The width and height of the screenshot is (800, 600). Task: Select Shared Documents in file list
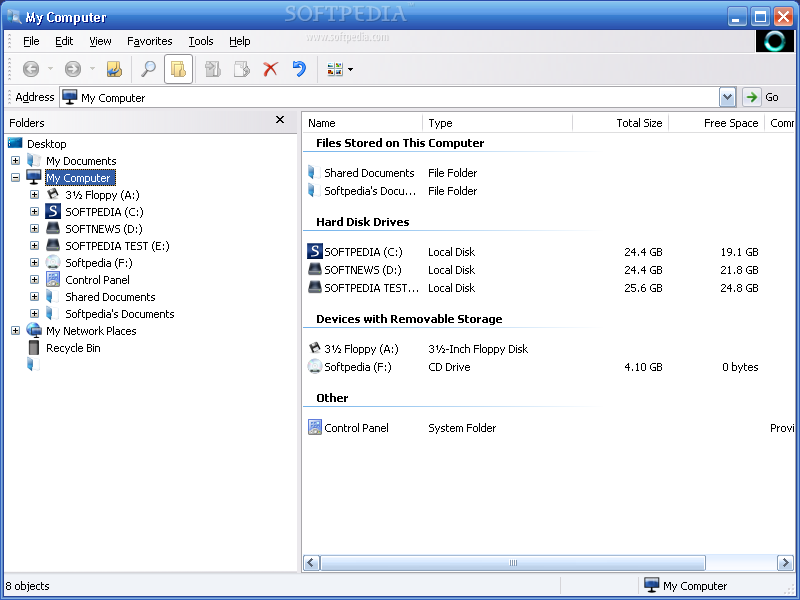pos(369,173)
